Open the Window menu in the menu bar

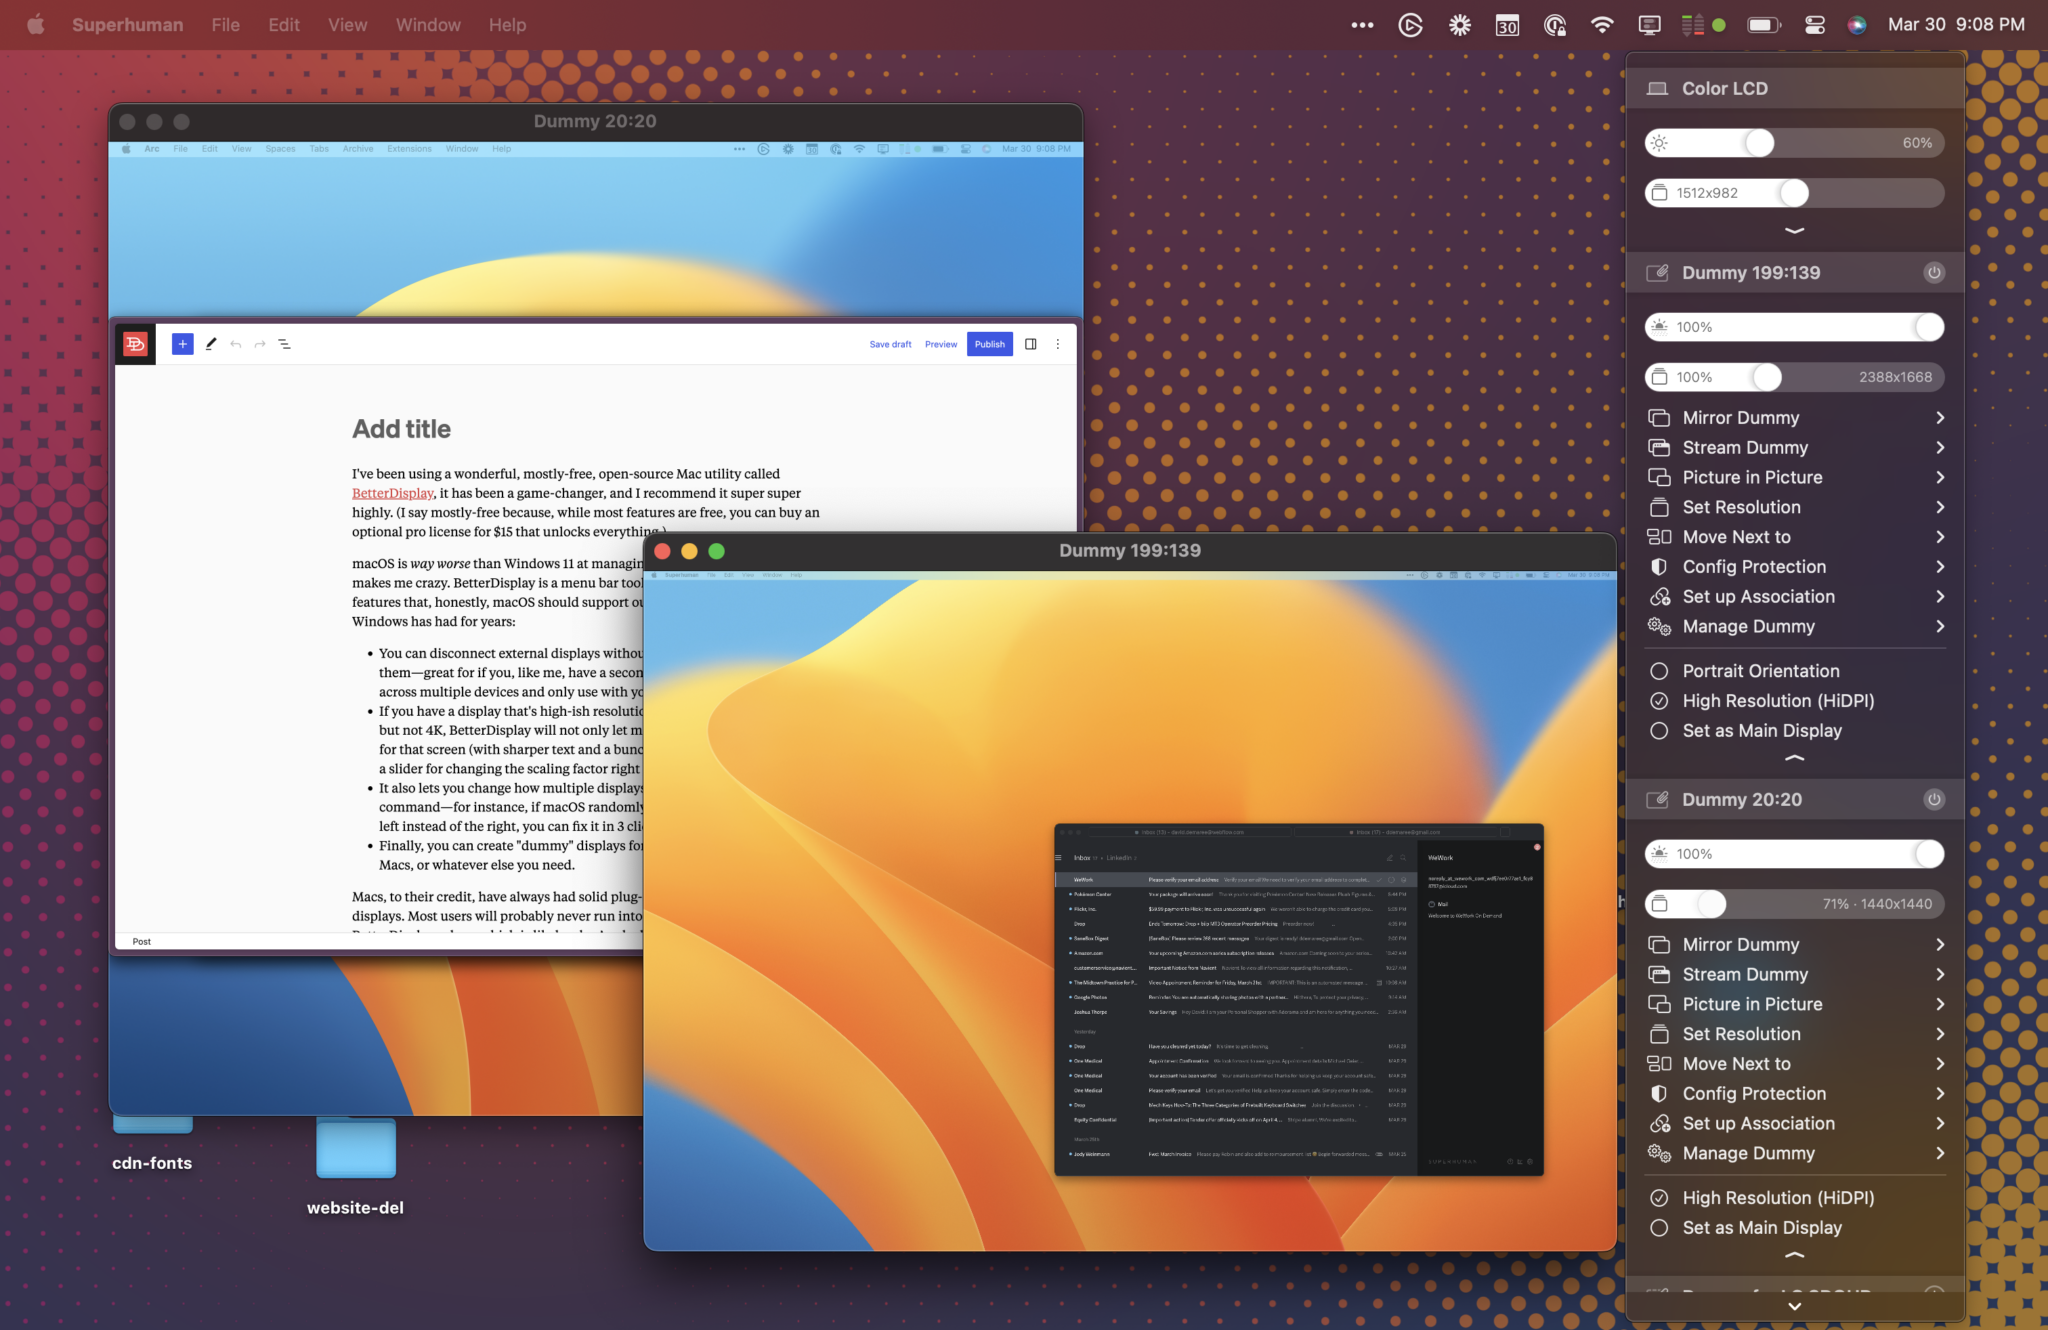(428, 24)
